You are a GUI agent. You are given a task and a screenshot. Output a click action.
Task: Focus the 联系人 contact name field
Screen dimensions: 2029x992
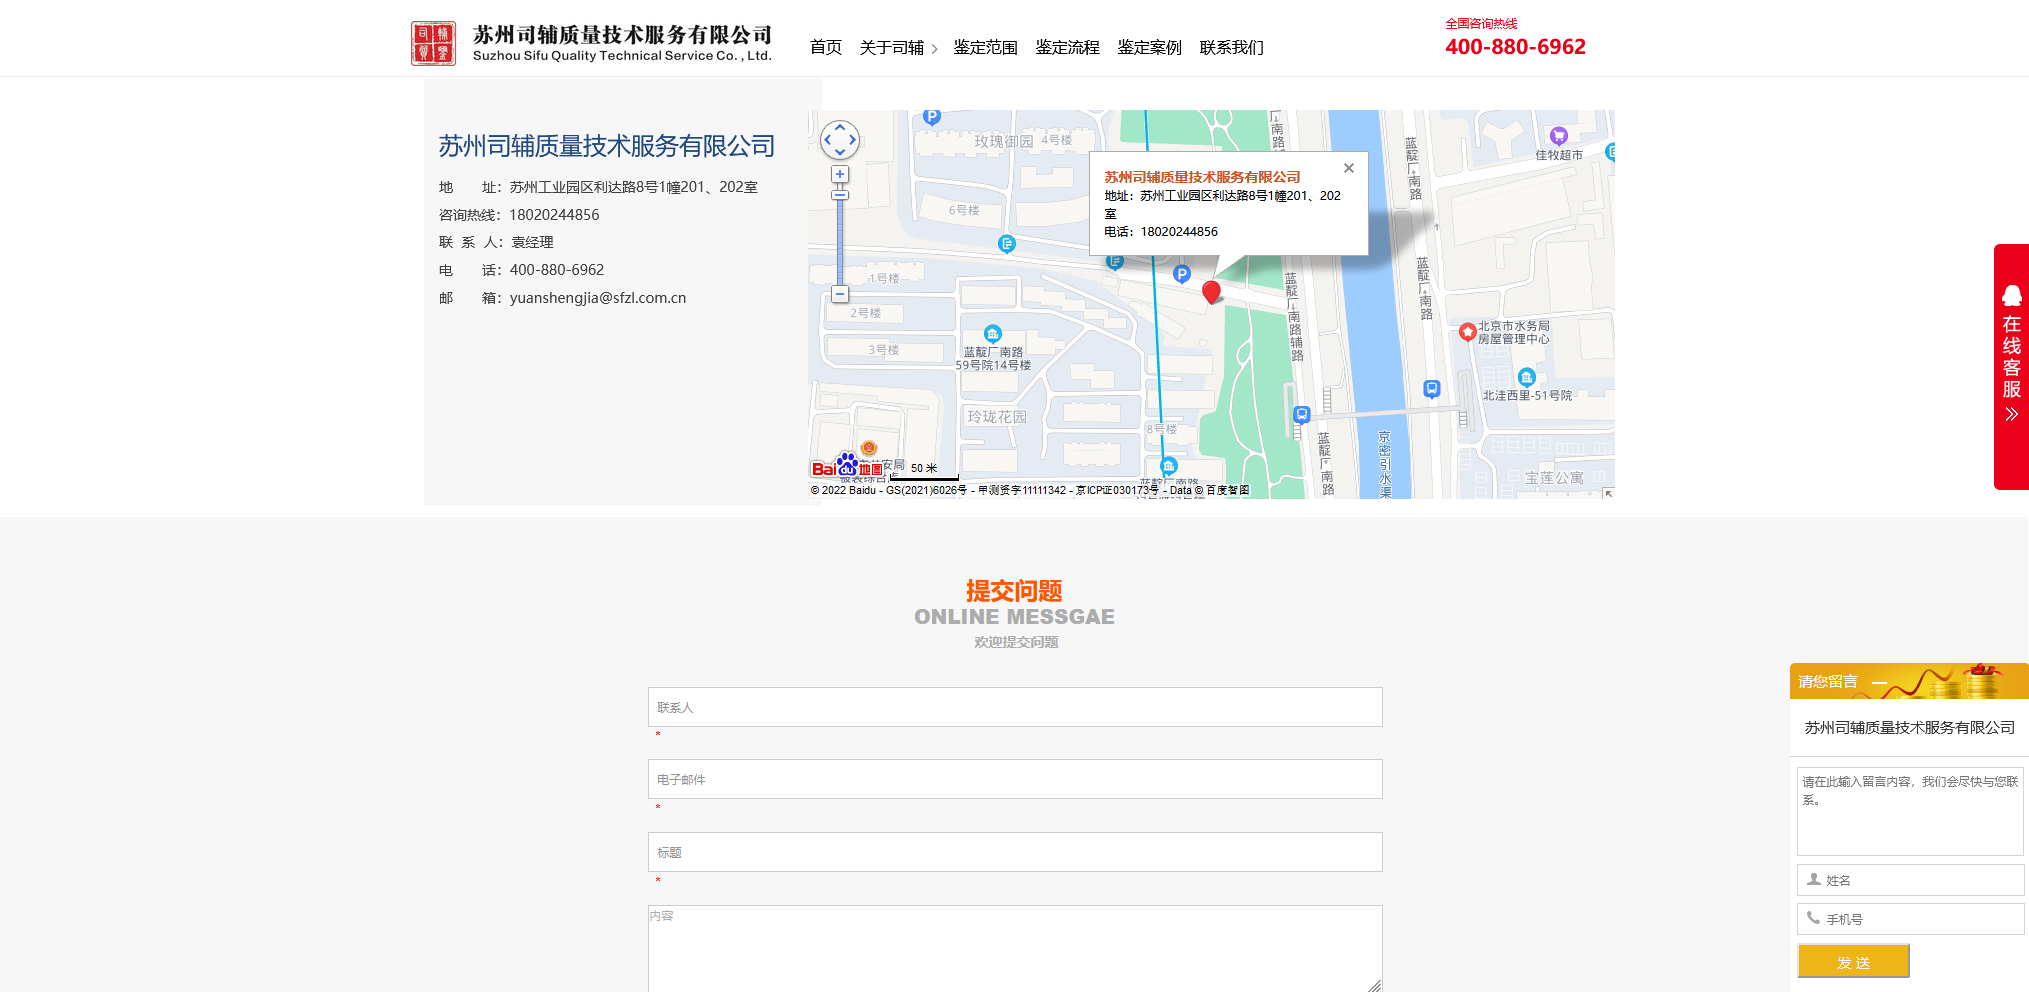tap(1014, 707)
